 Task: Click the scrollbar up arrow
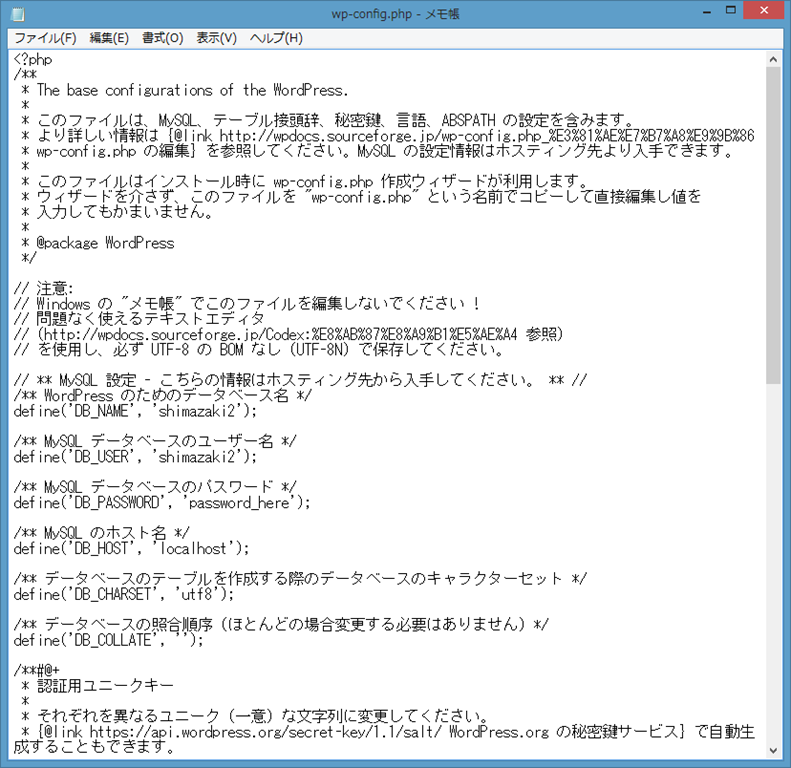coord(773,60)
